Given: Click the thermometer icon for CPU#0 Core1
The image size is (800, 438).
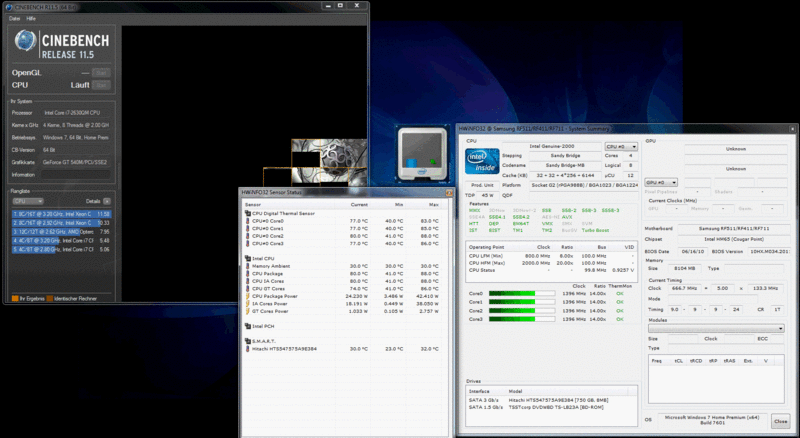Looking at the screenshot, I should click(x=248, y=229).
